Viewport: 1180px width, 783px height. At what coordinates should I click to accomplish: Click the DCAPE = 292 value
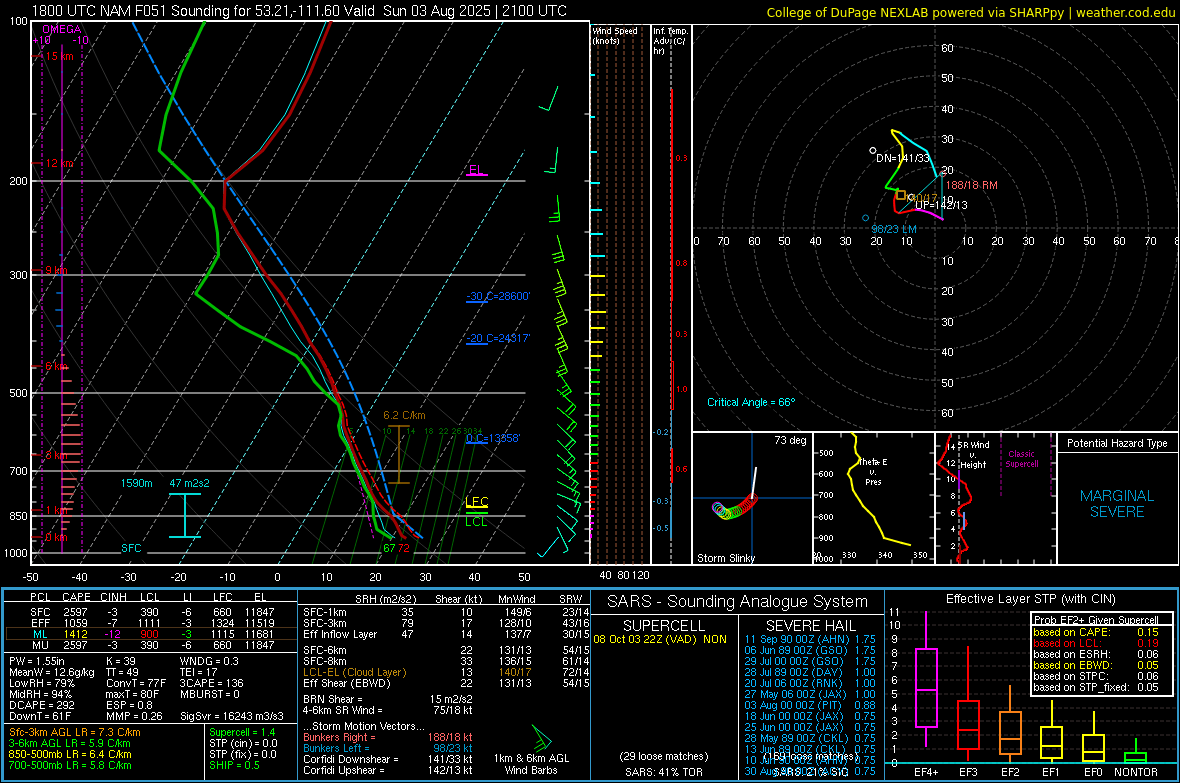click(x=41, y=705)
